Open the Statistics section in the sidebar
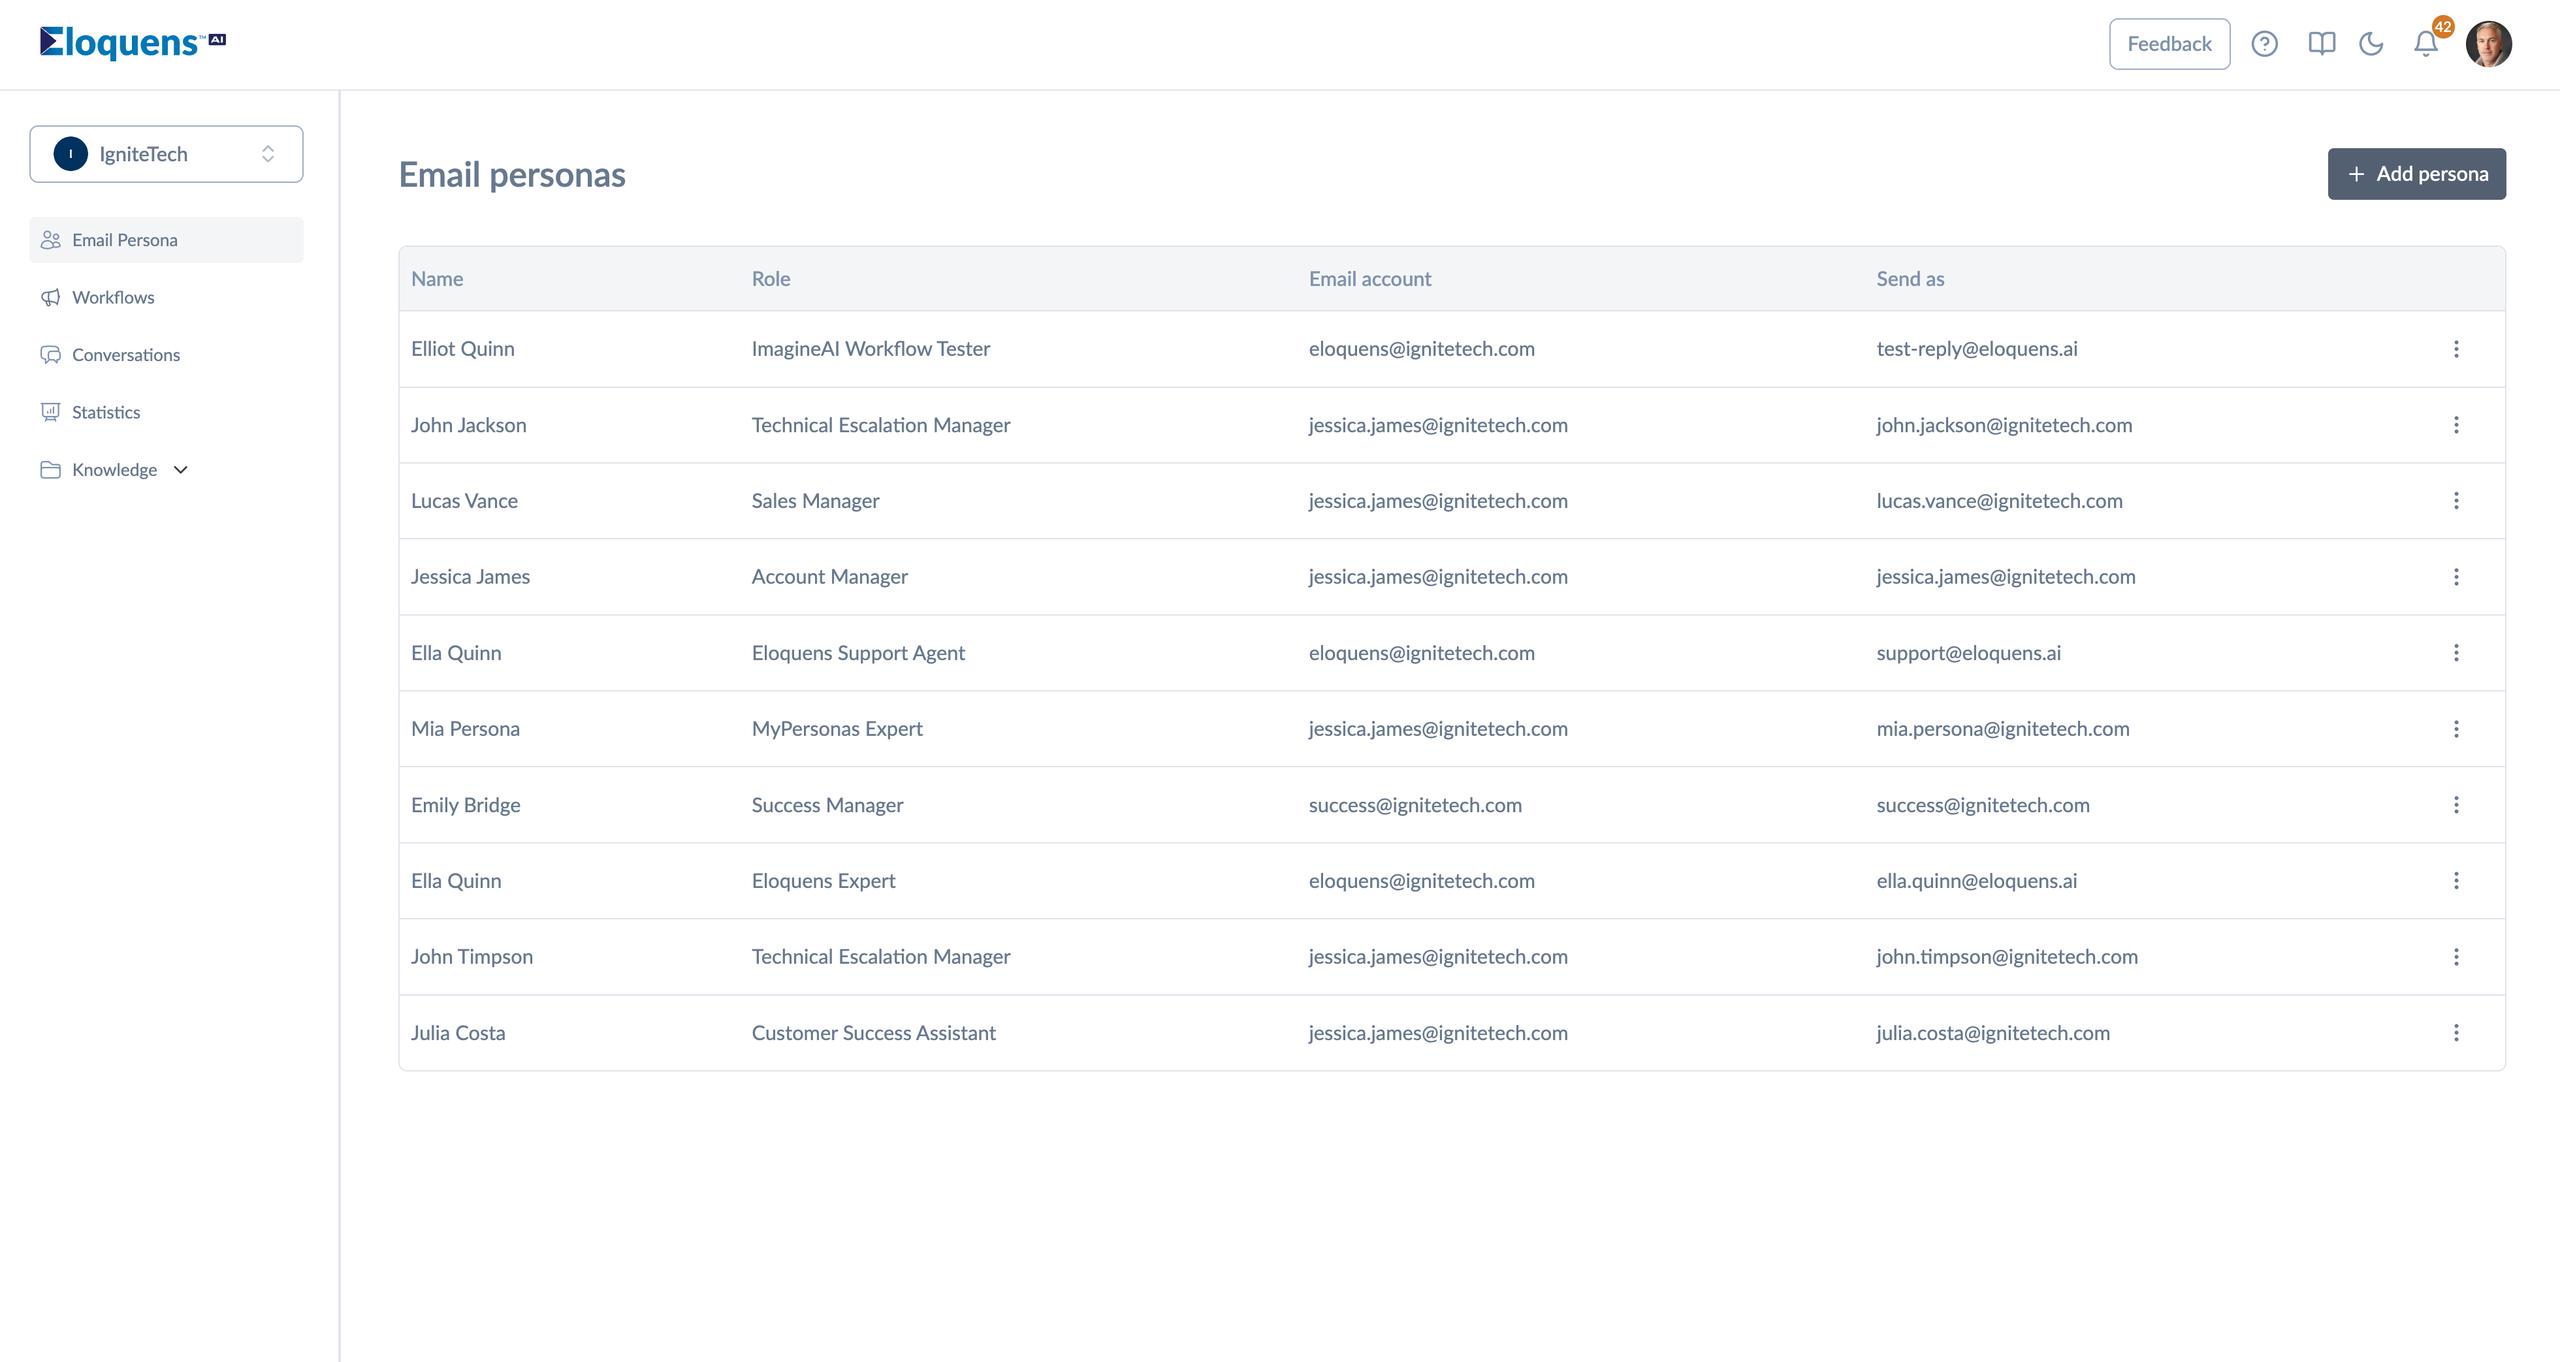Screen dimensions: 2560x1362 [x=106, y=412]
